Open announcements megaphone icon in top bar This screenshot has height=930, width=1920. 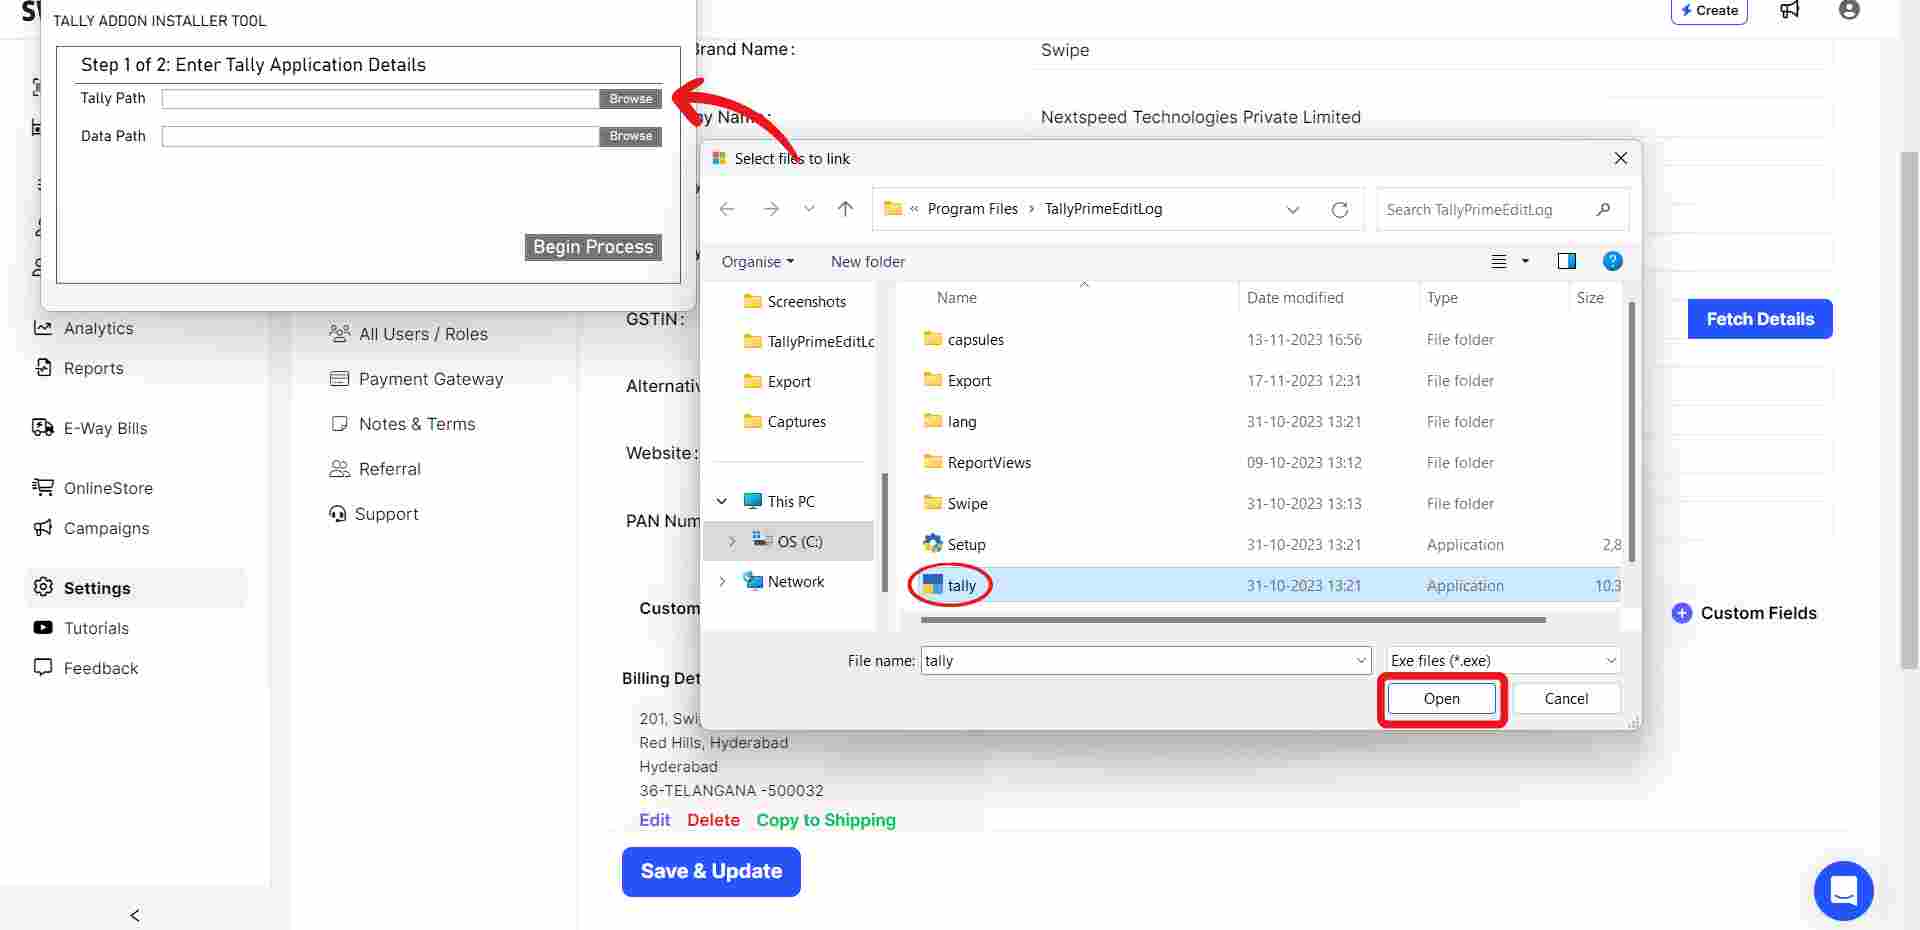(x=1790, y=10)
